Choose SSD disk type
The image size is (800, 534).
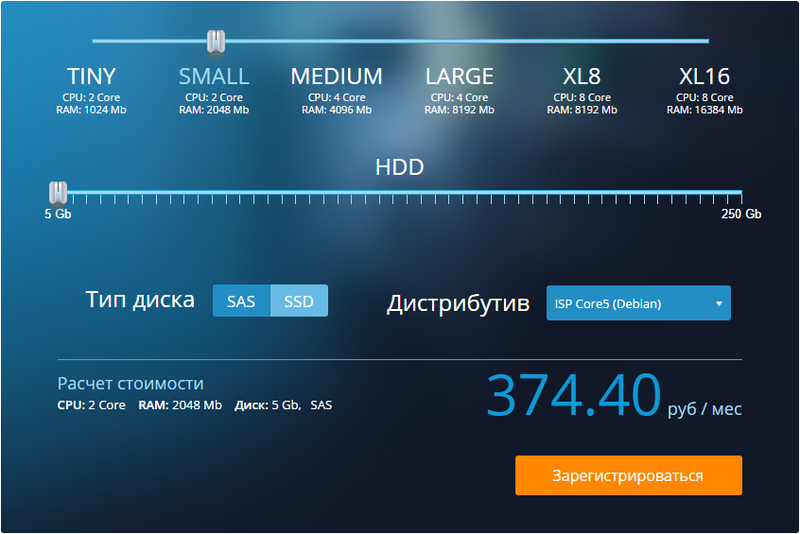tap(299, 301)
